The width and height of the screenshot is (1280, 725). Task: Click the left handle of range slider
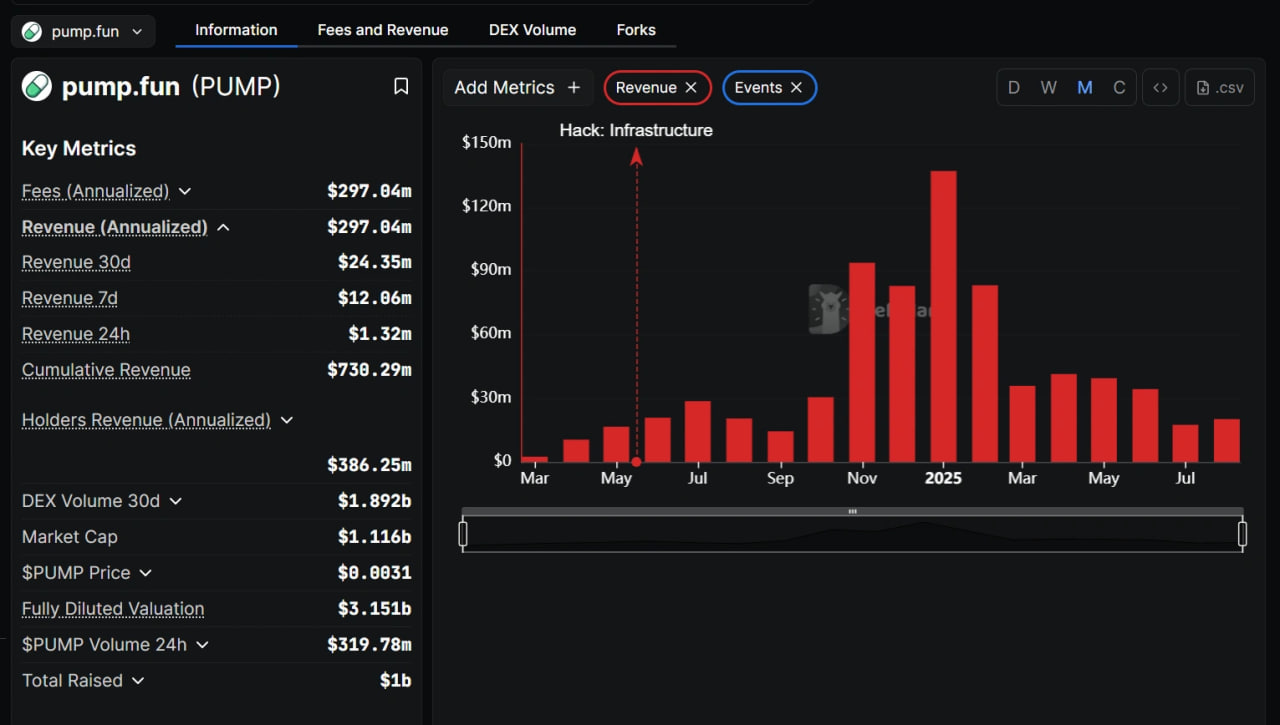(463, 535)
